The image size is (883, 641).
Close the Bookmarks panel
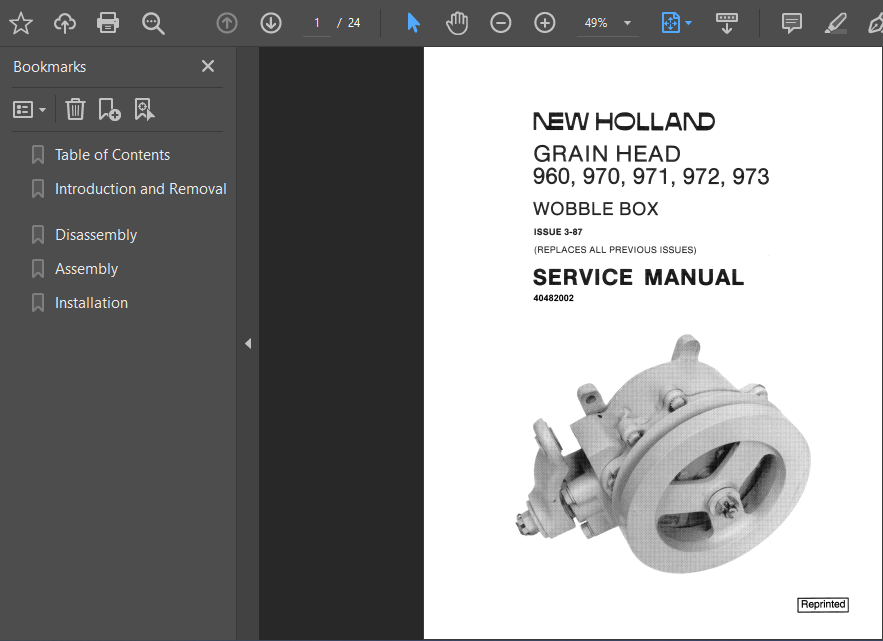pyautogui.click(x=207, y=66)
